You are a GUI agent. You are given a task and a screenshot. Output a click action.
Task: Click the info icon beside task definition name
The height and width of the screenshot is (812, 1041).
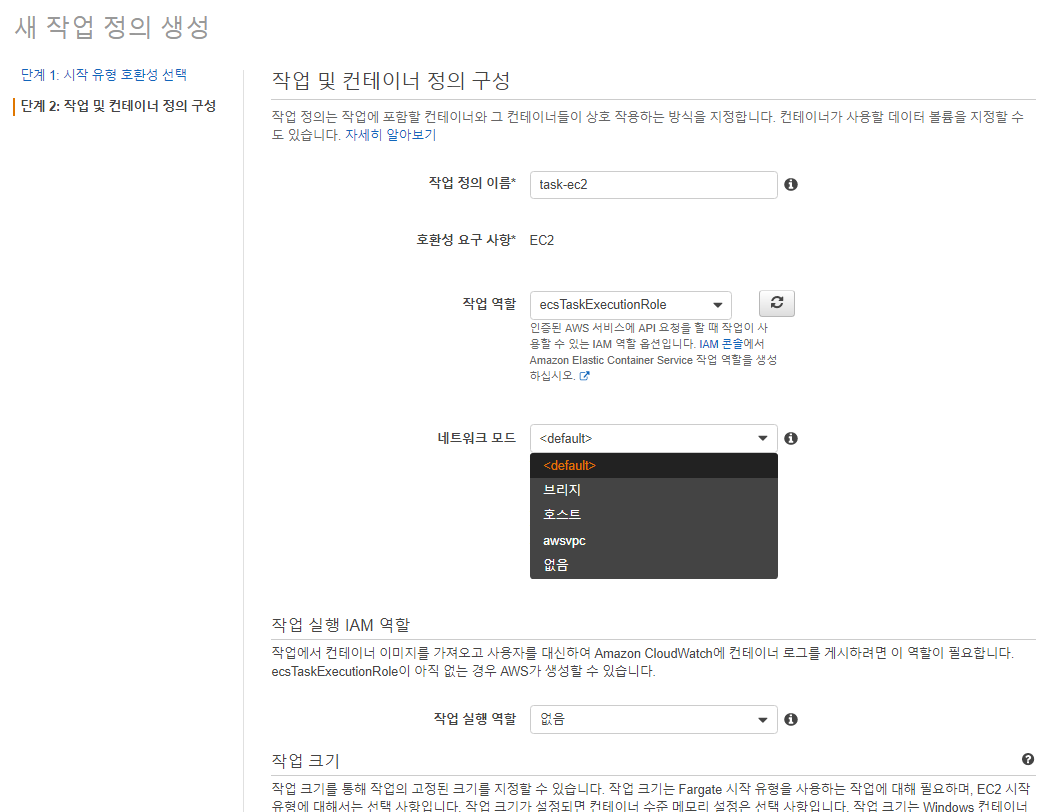point(791,185)
